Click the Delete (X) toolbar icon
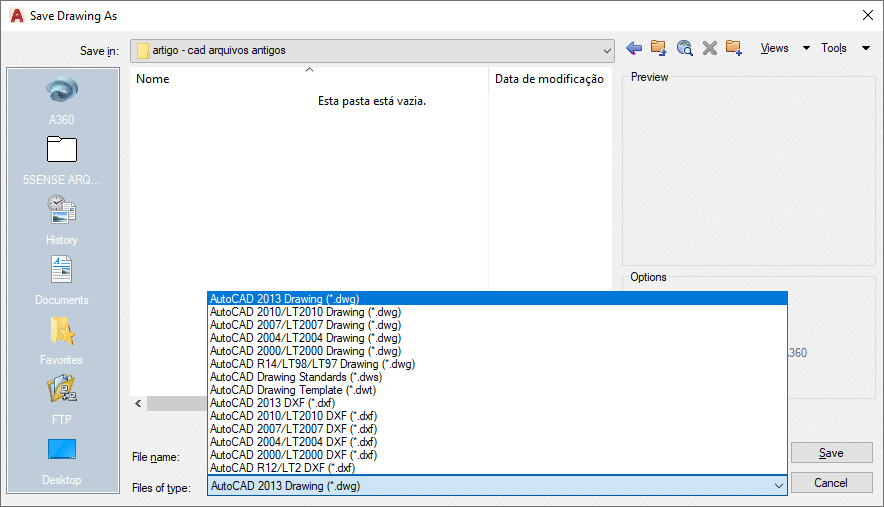 tap(710, 49)
